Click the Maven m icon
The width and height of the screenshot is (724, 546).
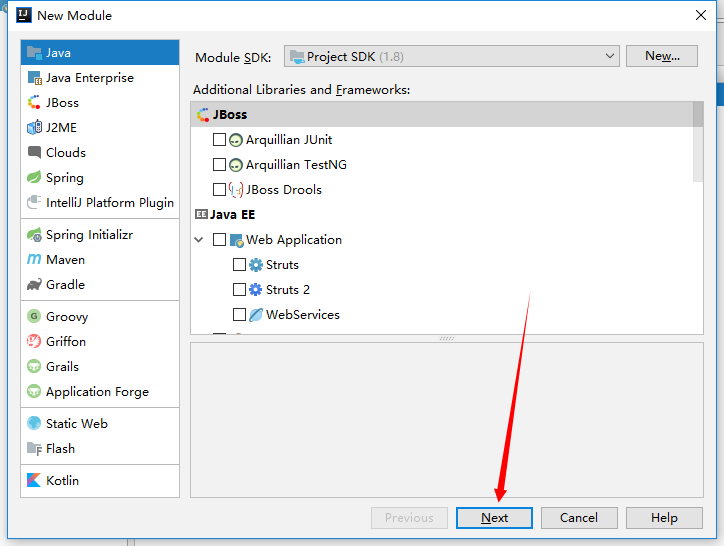click(x=34, y=260)
